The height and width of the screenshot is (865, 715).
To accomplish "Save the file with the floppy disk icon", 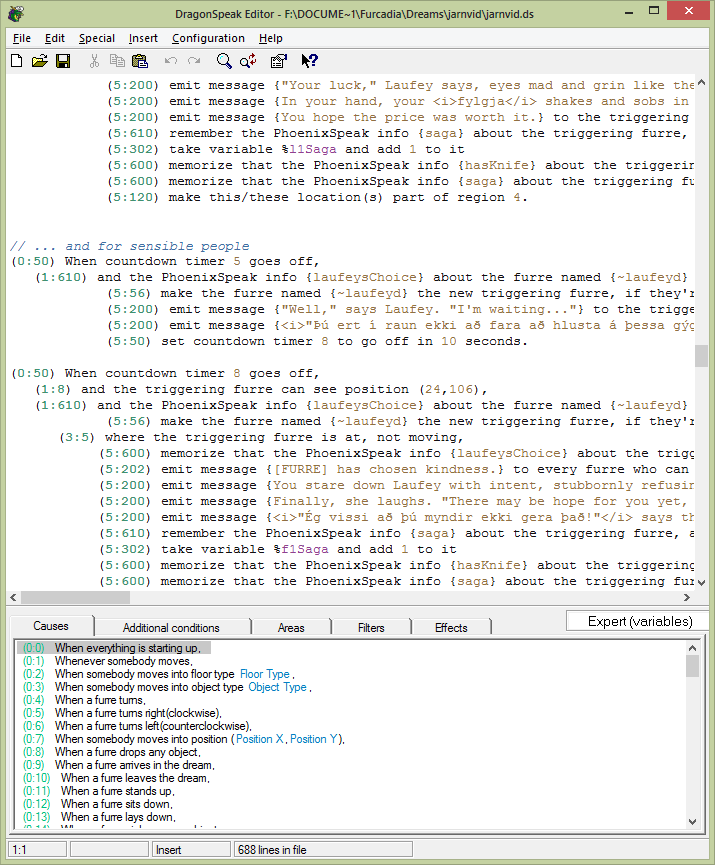I will click(x=63, y=61).
